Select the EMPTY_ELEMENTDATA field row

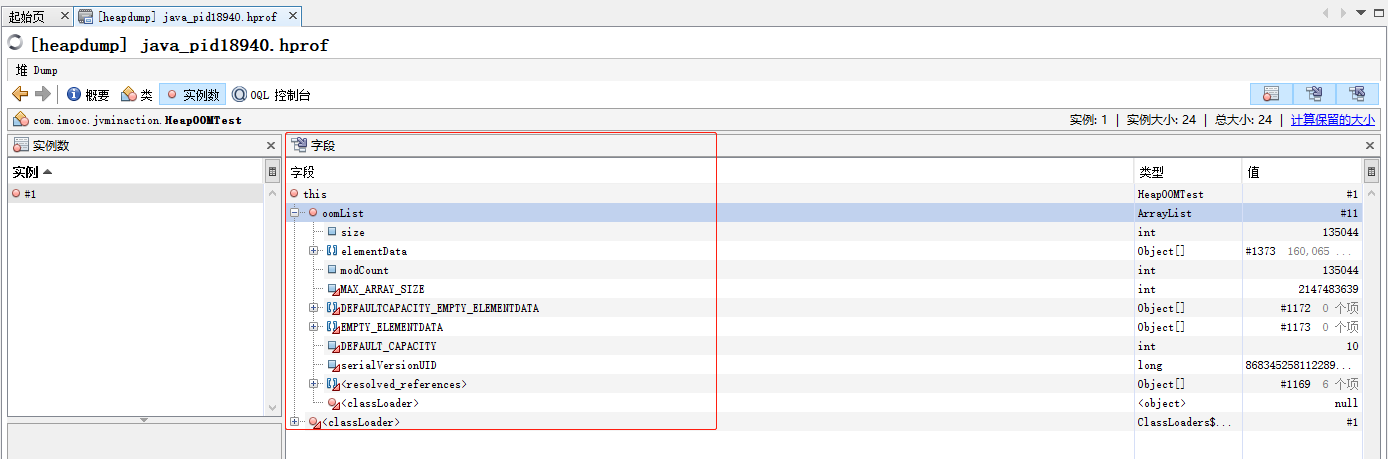click(x=825, y=327)
